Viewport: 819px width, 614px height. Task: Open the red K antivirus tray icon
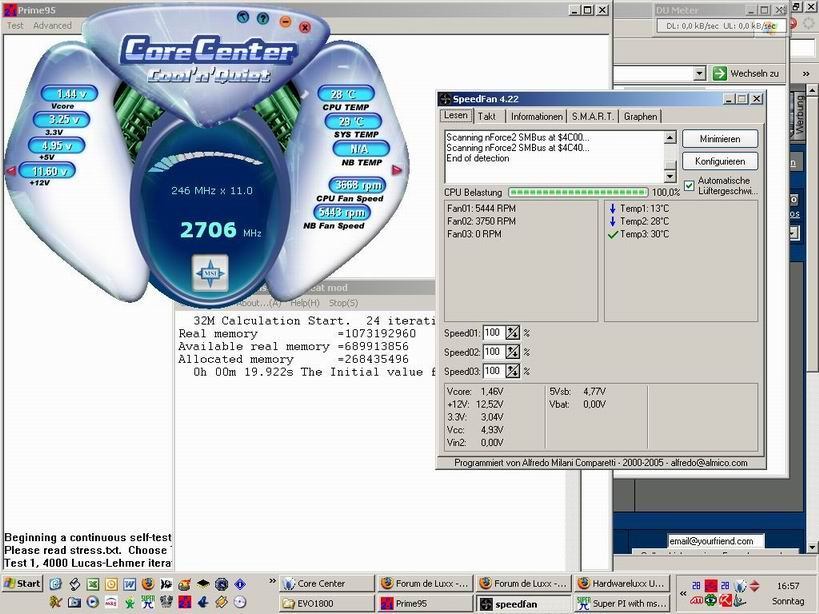pos(726,601)
